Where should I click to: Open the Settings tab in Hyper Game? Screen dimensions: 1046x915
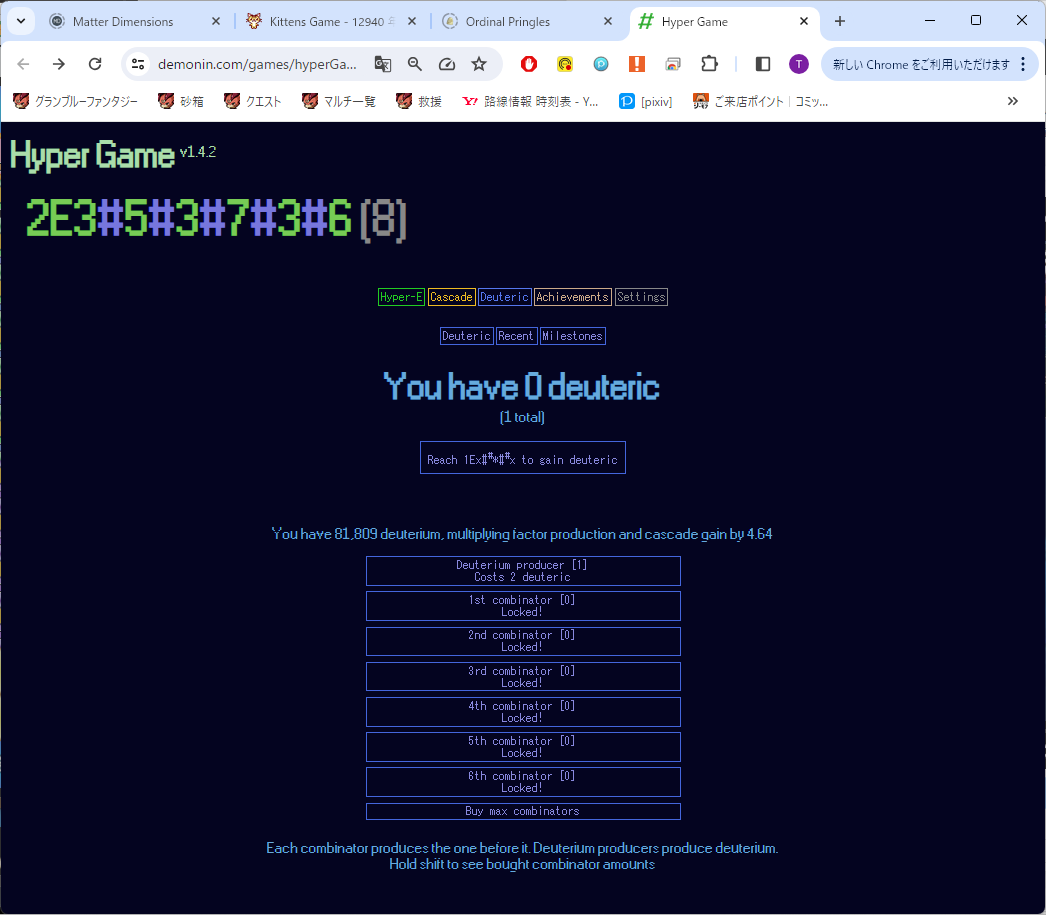click(x=641, y=296)
